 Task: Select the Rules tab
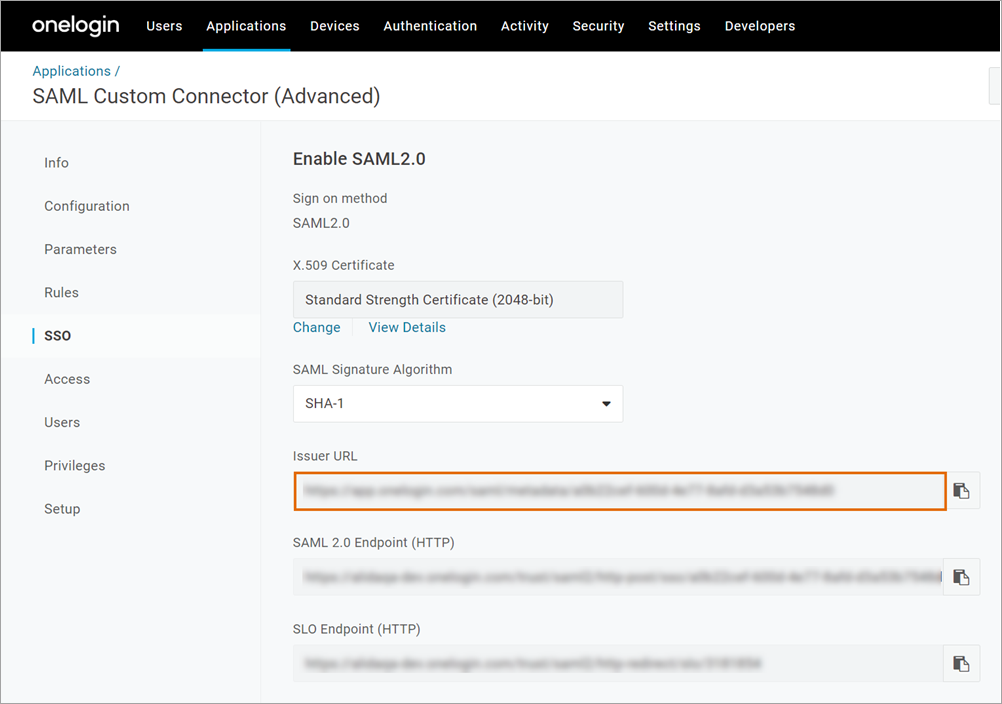pos(61,292)
